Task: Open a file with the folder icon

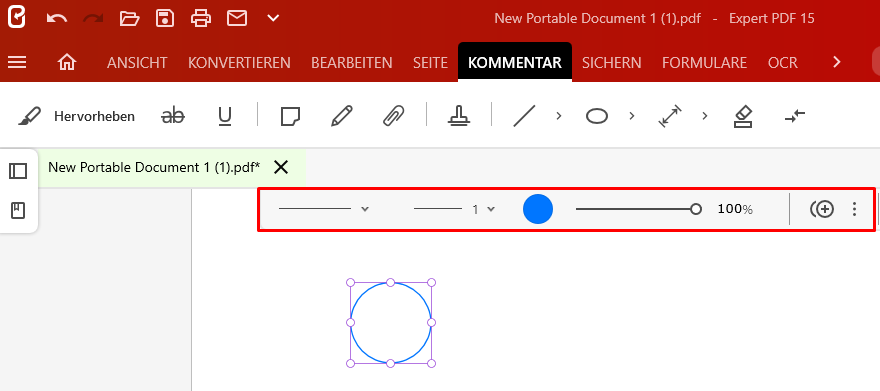Action: tap(129, 19)
